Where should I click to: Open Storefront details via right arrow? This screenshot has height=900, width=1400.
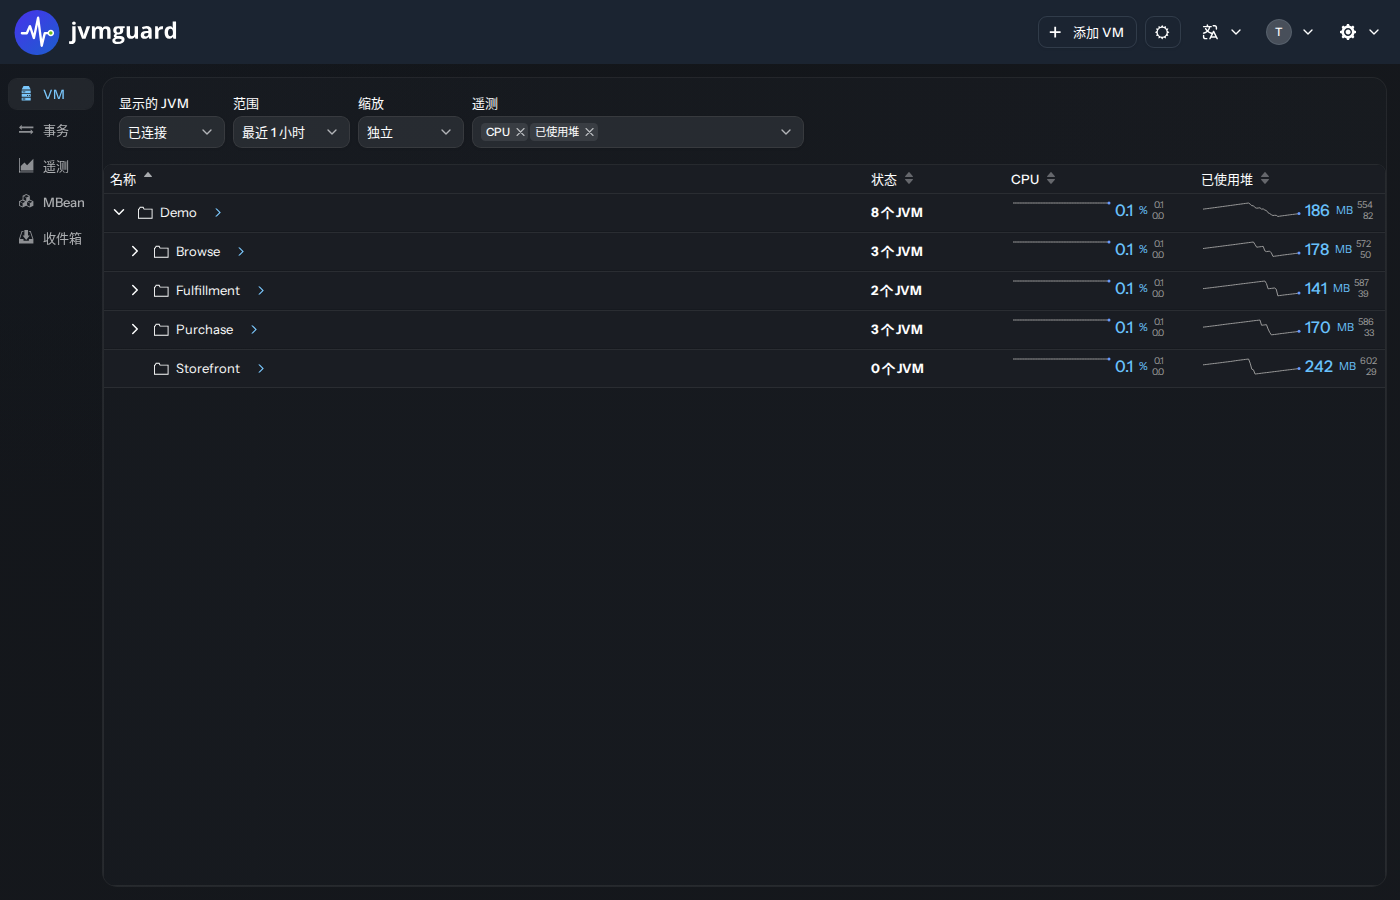tap(261, 368)
